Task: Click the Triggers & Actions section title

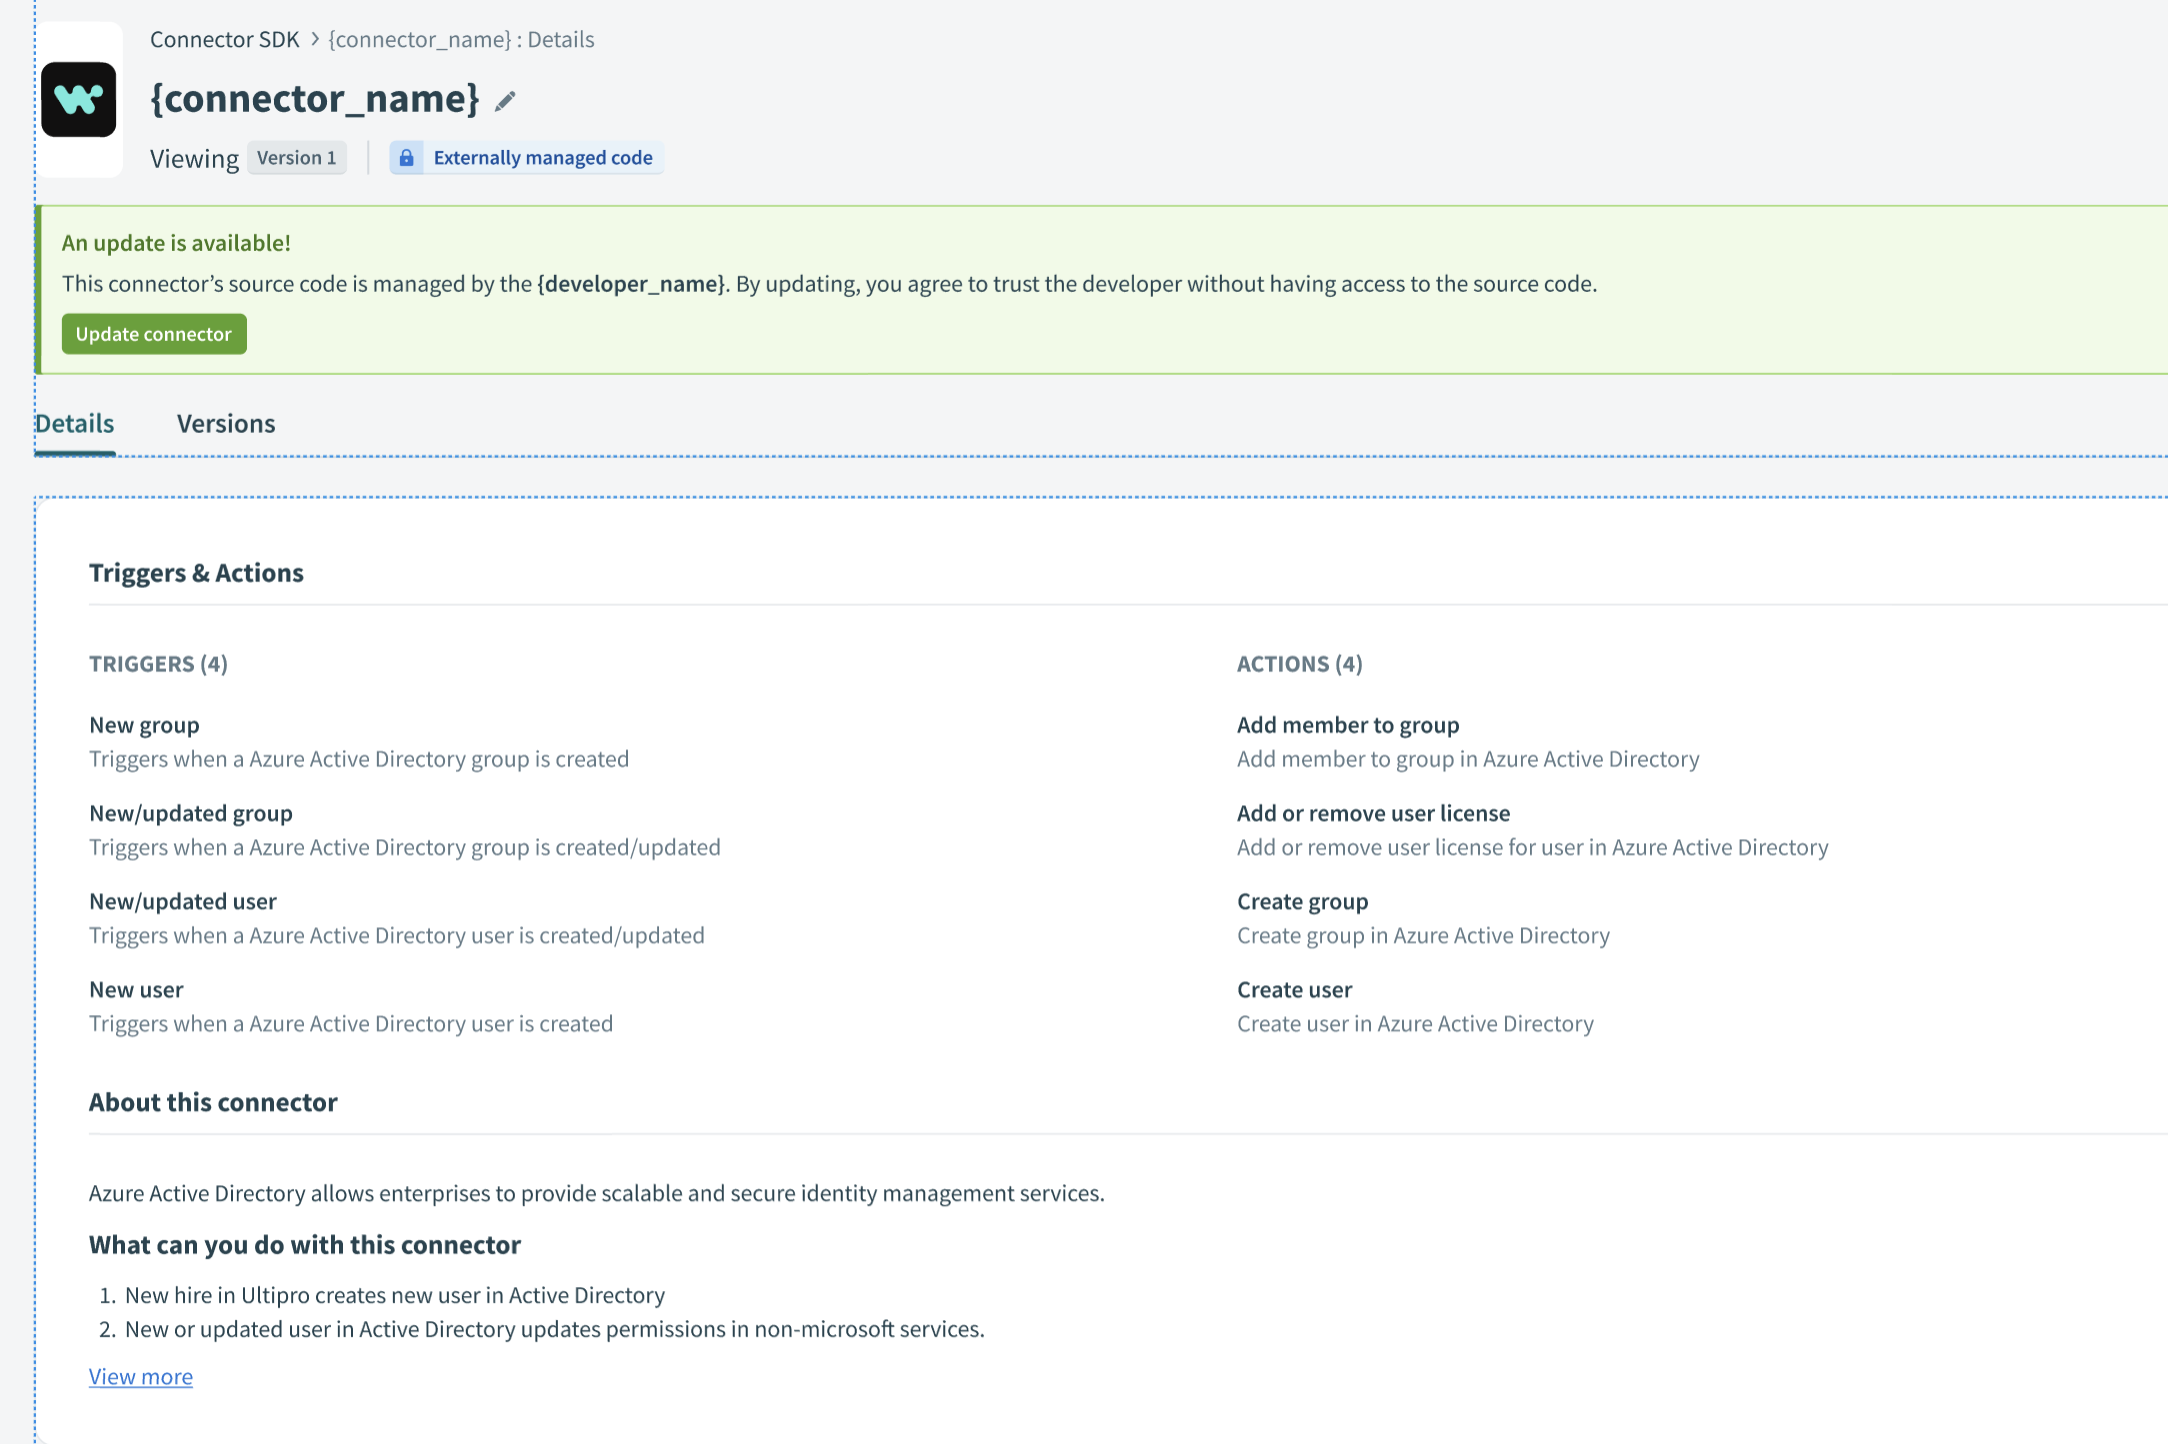Action: click(196, 573)
